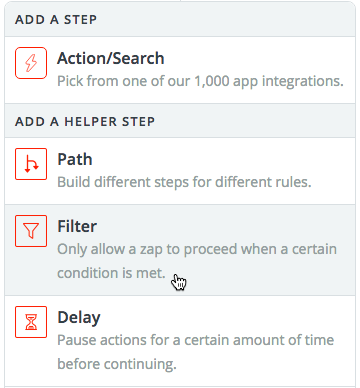Viewport: 360px width, 388px height.
Task: Click the Filter funnel icon
Action: pos(31,231)
